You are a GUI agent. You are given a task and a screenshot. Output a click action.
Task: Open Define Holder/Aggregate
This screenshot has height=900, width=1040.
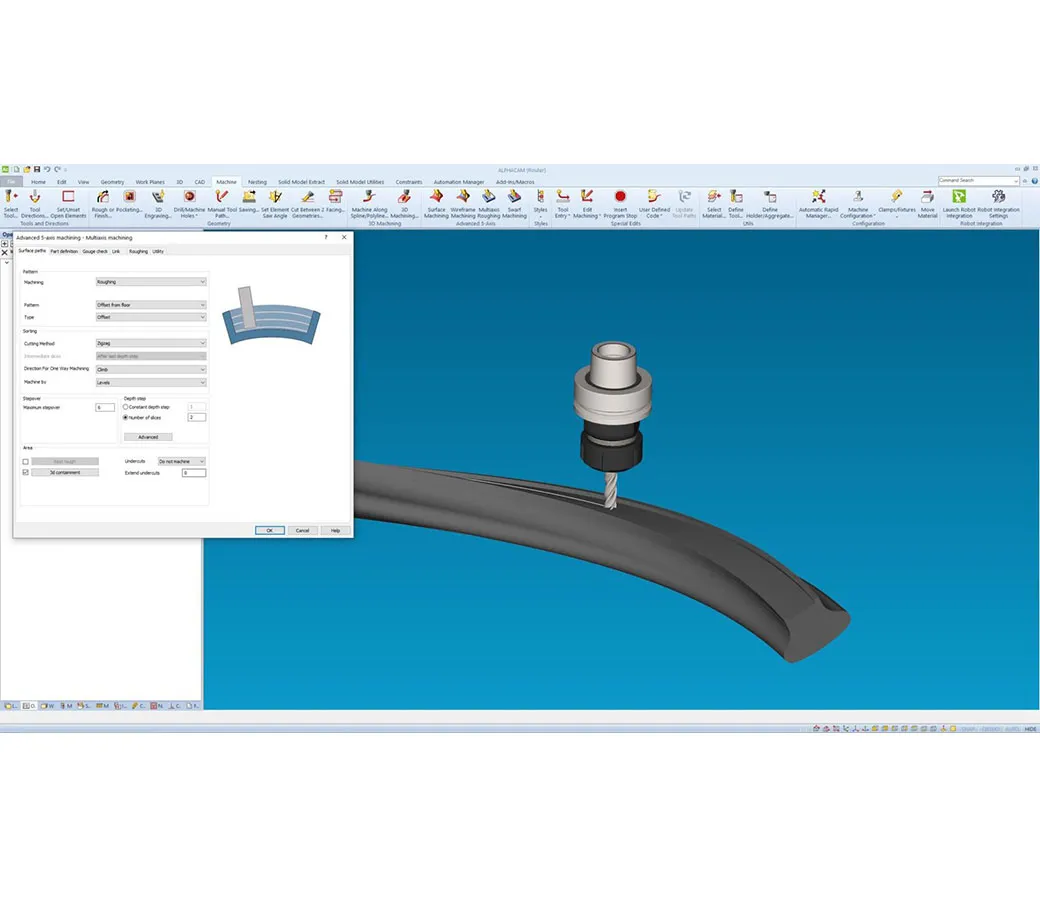[x=770, y=203]
